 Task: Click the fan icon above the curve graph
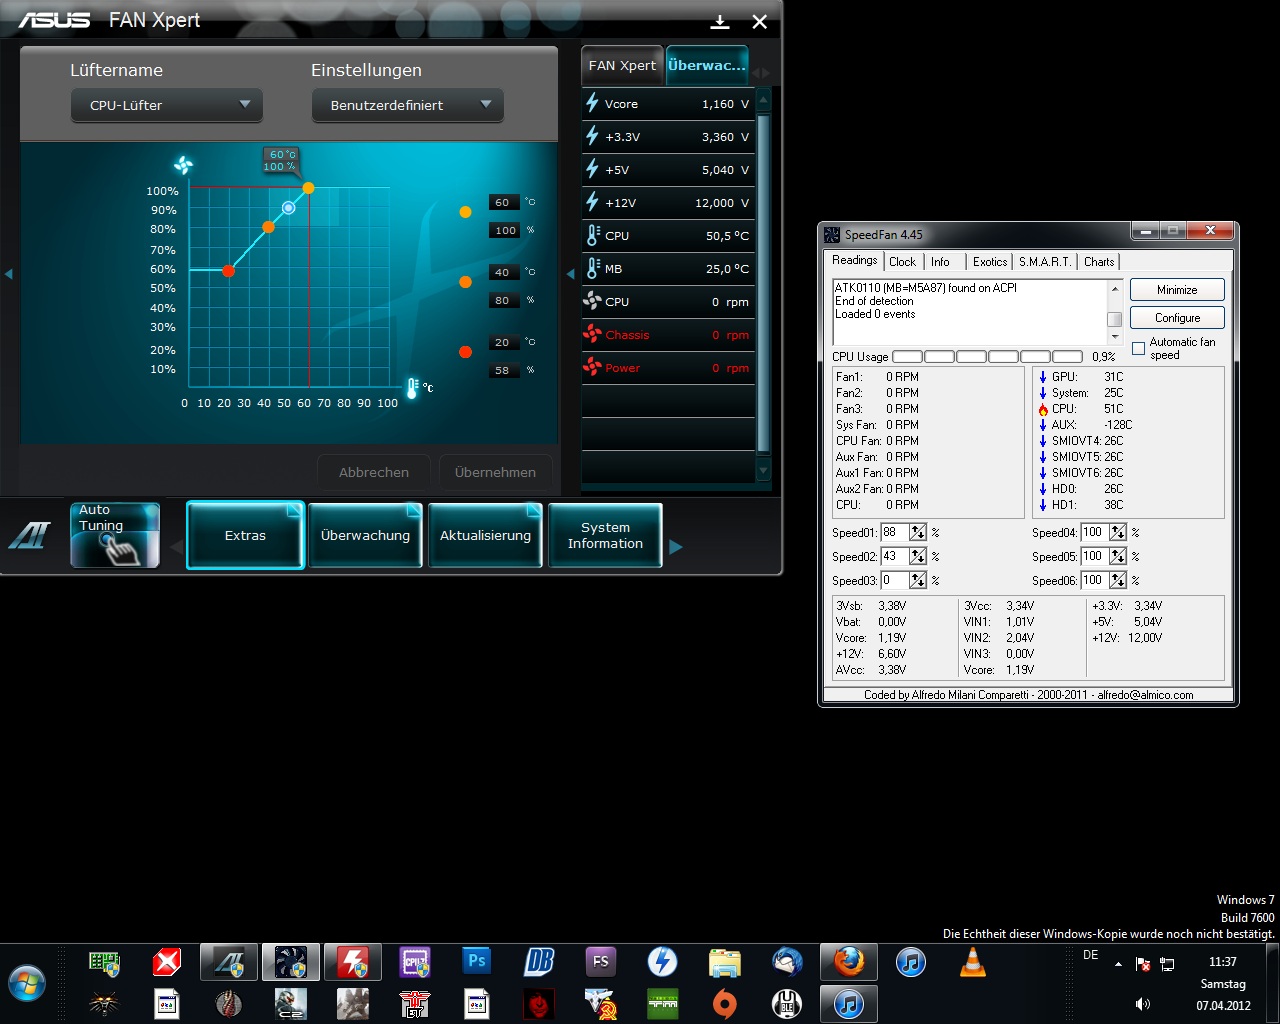click(x=183, y=165)
